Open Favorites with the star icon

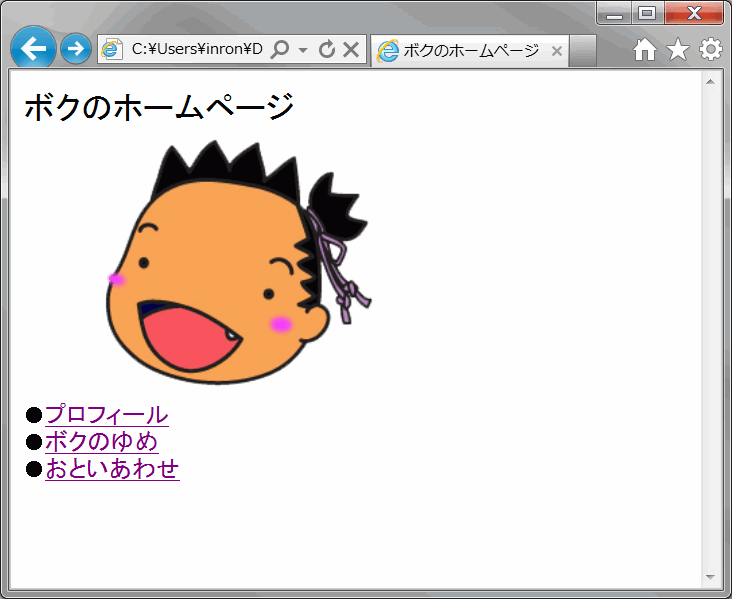(678, 50)
